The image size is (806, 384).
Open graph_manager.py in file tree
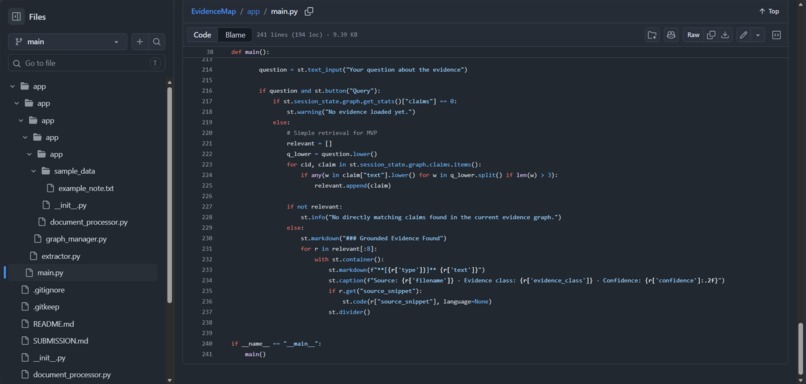click(x=76, y=239)
